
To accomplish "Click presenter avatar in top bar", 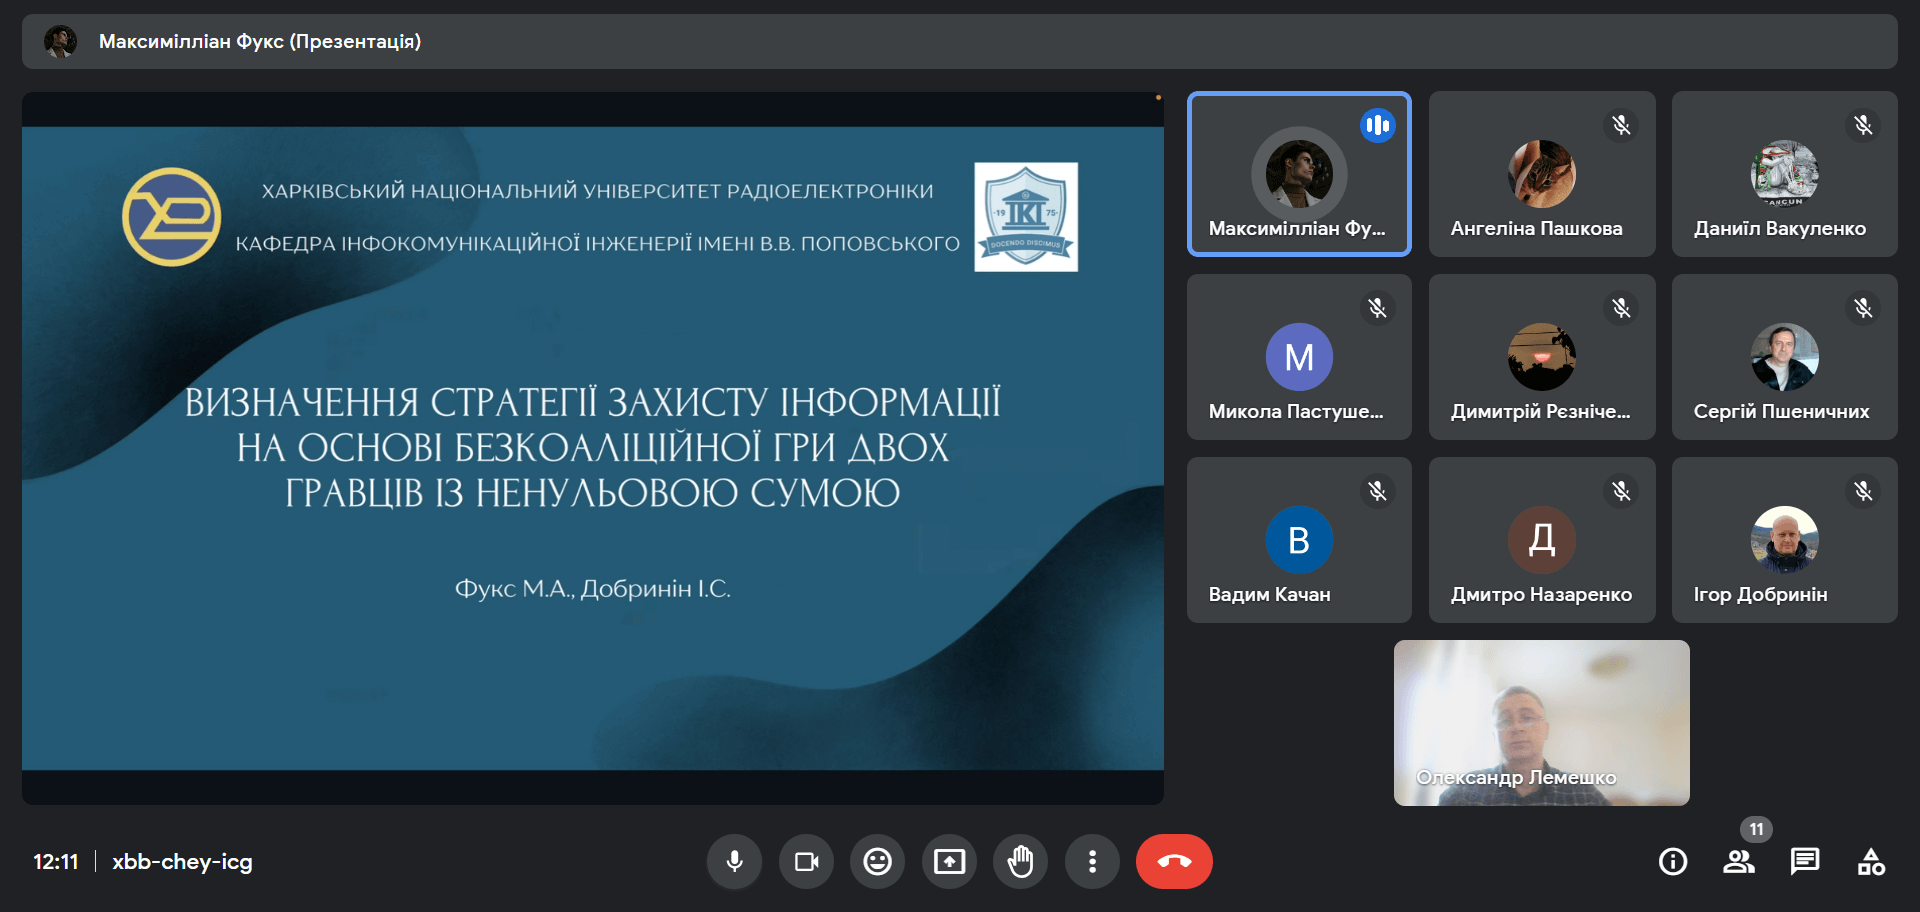I will (61, 41).
